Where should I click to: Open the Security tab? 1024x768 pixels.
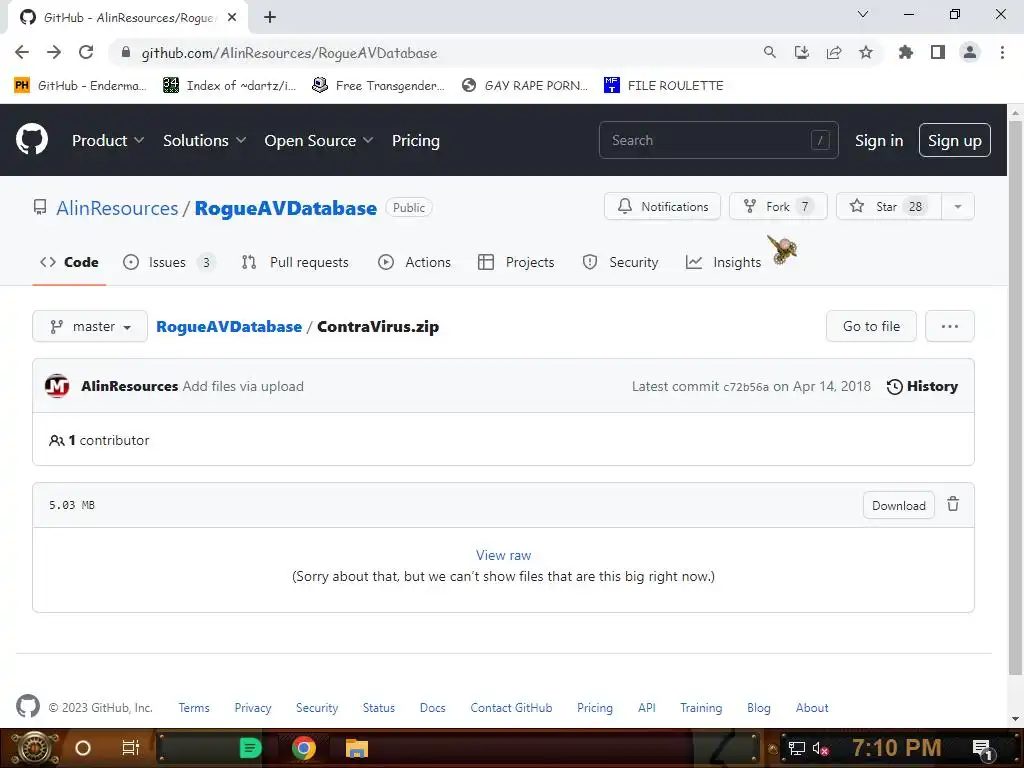tap(620, 262)
